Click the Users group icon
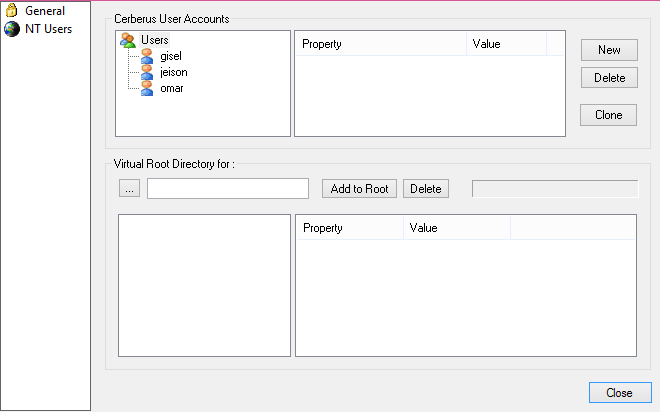This screenshot has height=412, width=660. [x=128, y=40]
